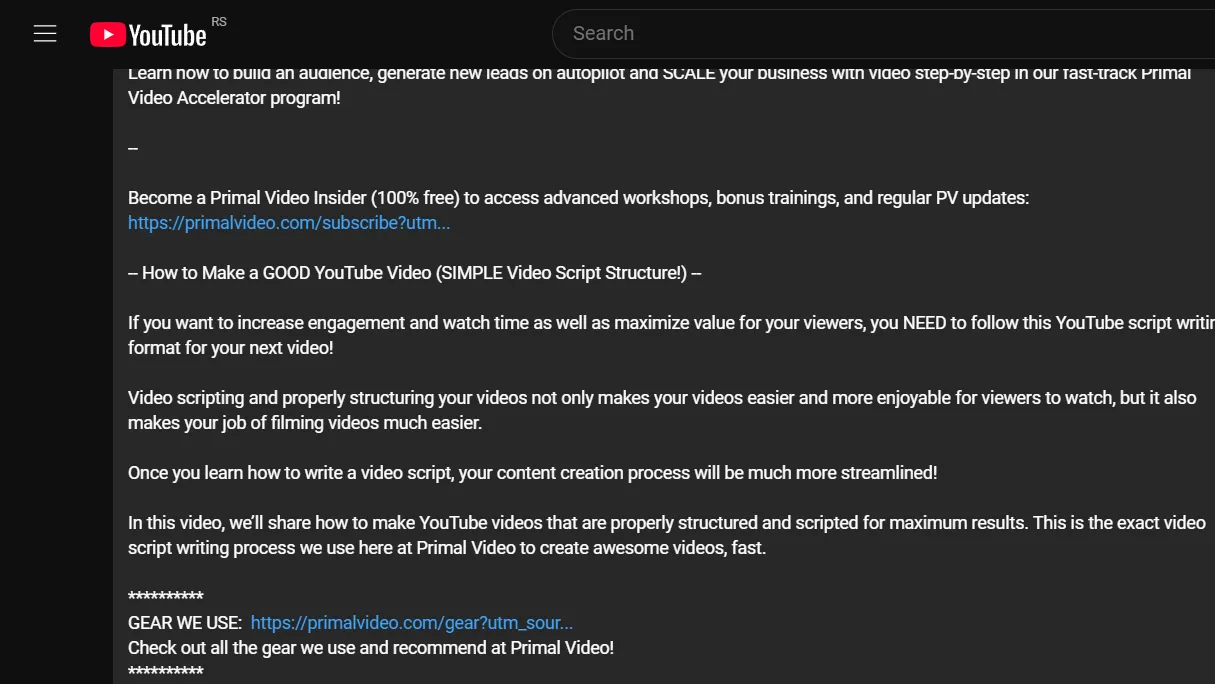Click the "How to Make a GOOD YouTube Video" heading
1215x684 pixels.
(x=414, y=273)
